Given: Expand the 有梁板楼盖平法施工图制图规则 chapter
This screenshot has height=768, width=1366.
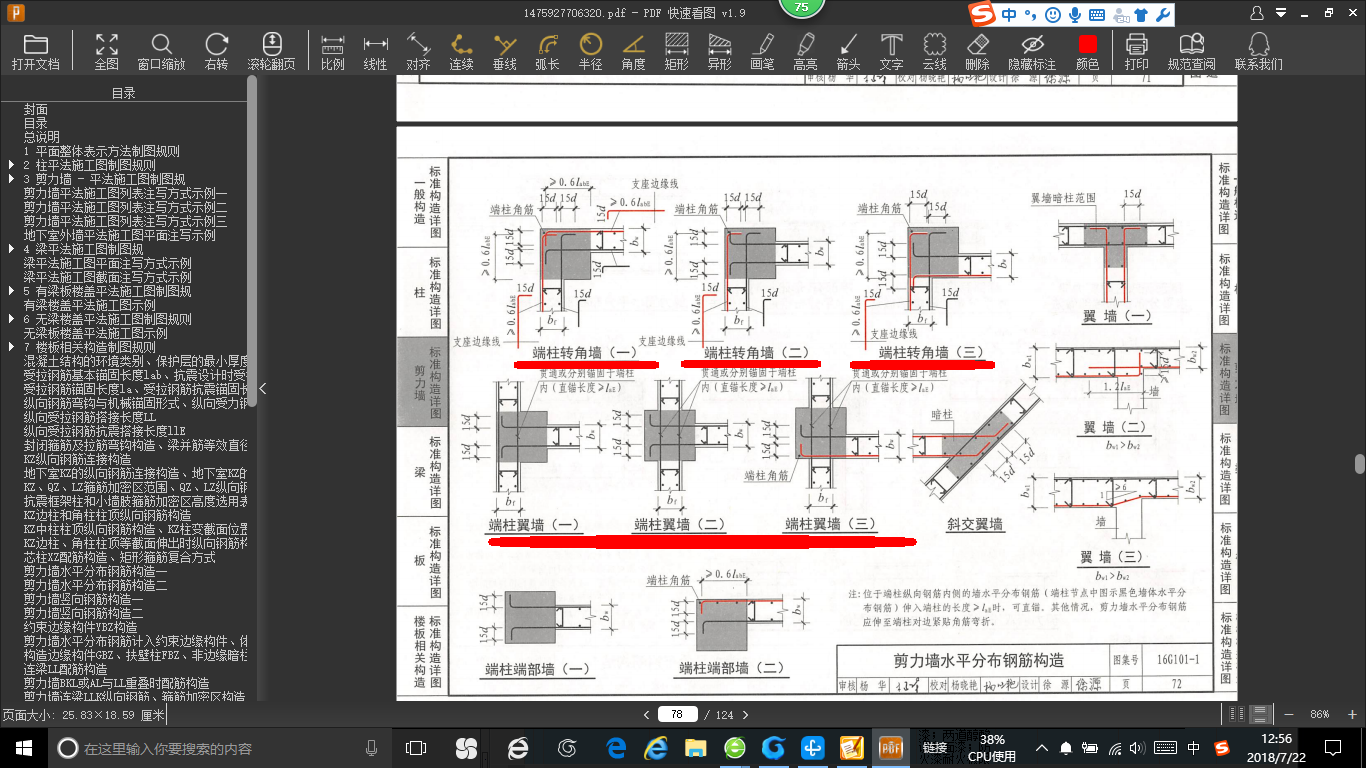Looking at the screenshot, I should (x=11, y=291).
